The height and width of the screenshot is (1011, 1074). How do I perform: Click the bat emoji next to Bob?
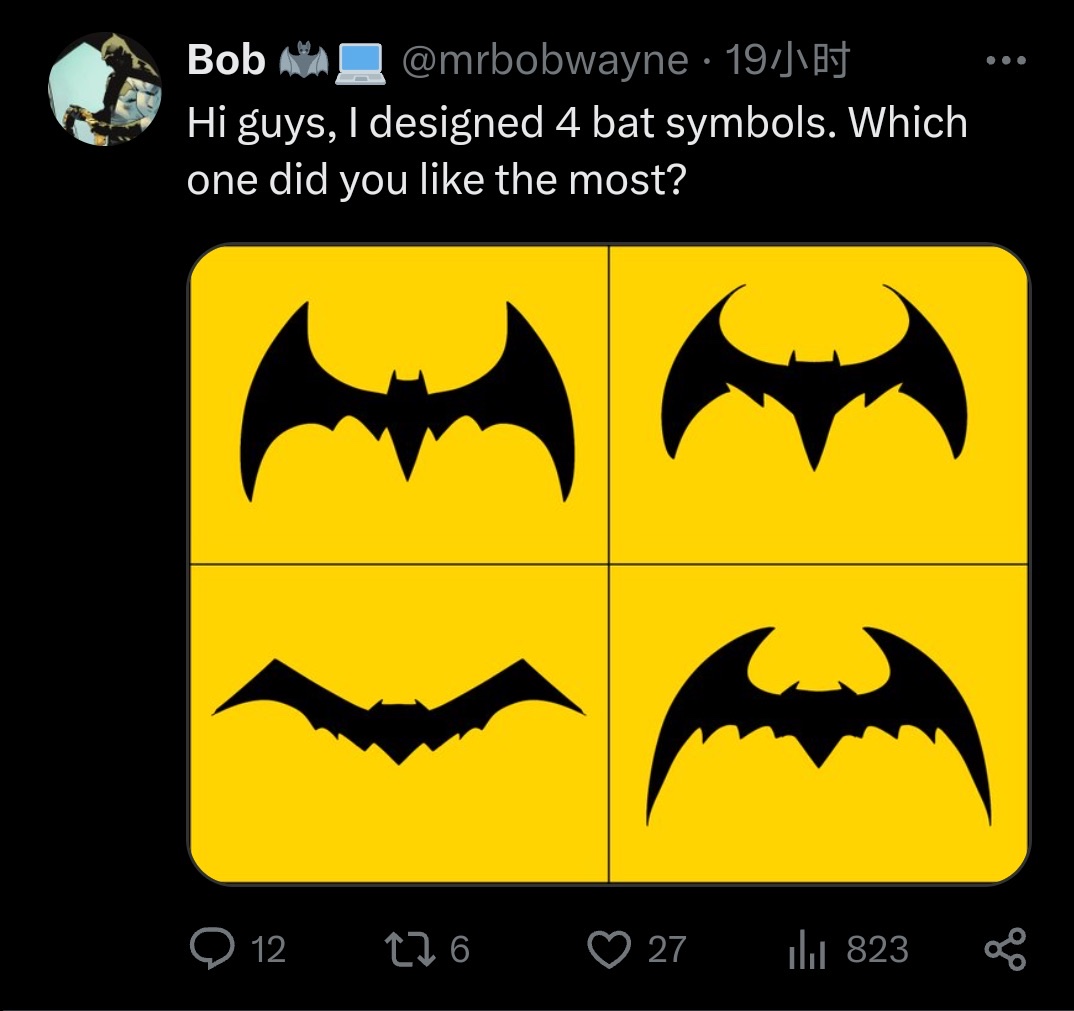[x=303, y=60]
